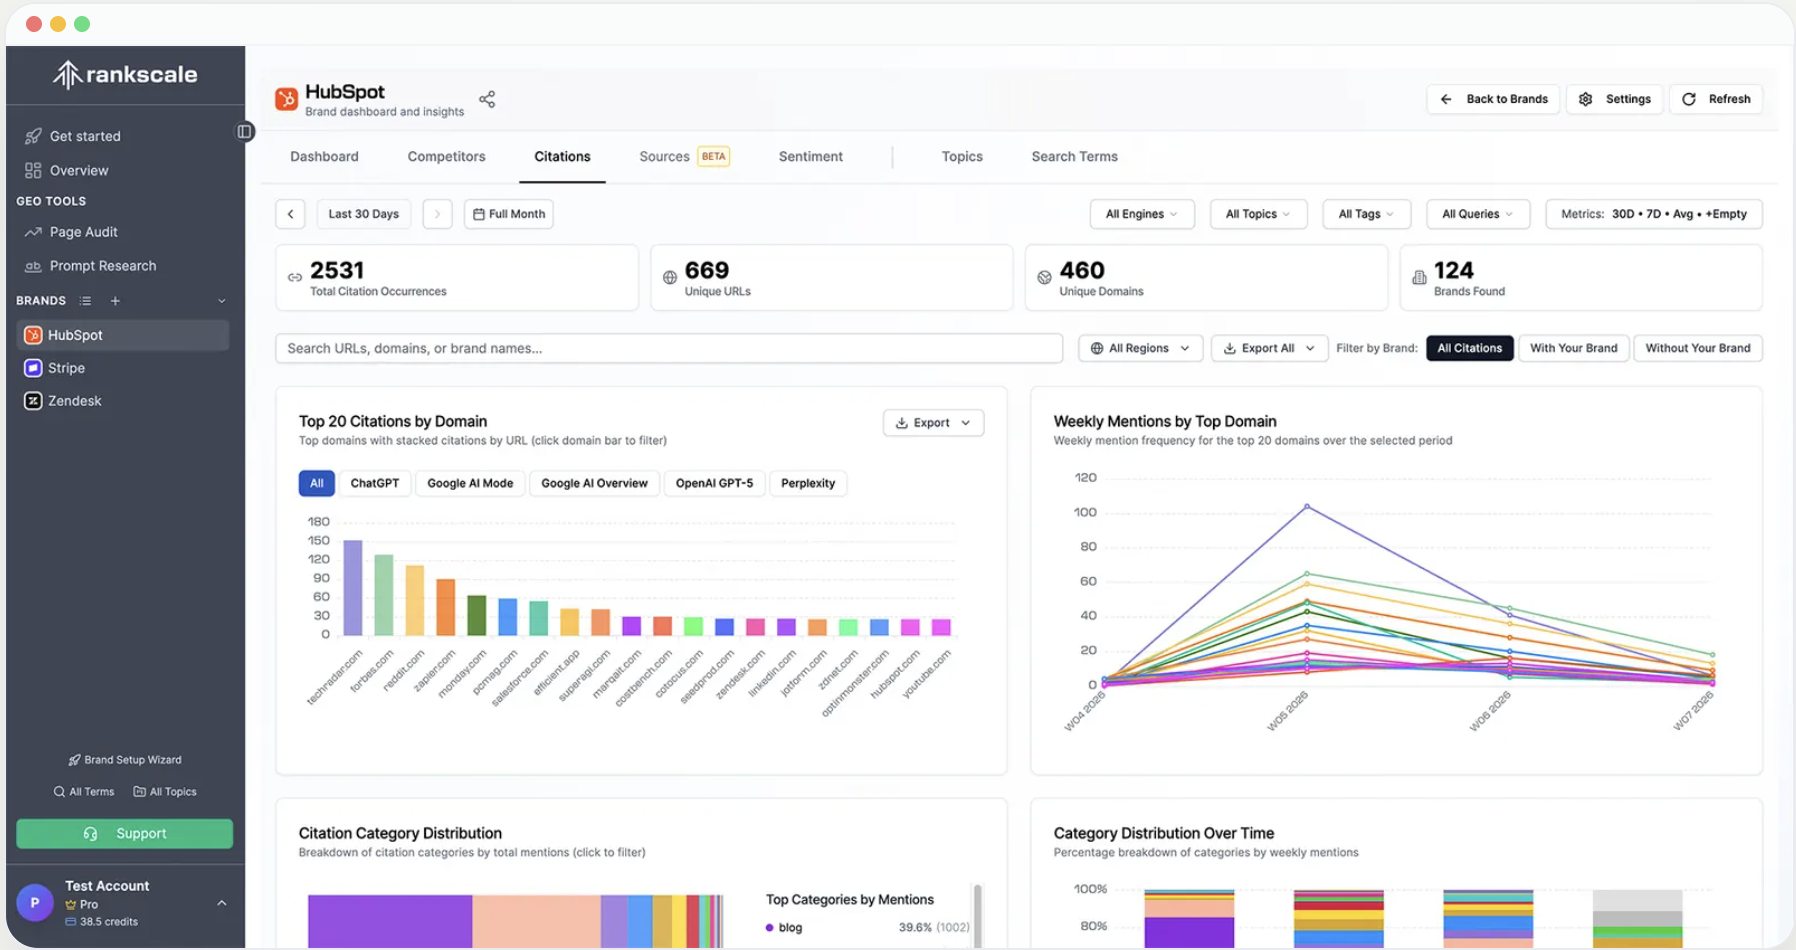Go to next period with right arrow

point(437,214)
